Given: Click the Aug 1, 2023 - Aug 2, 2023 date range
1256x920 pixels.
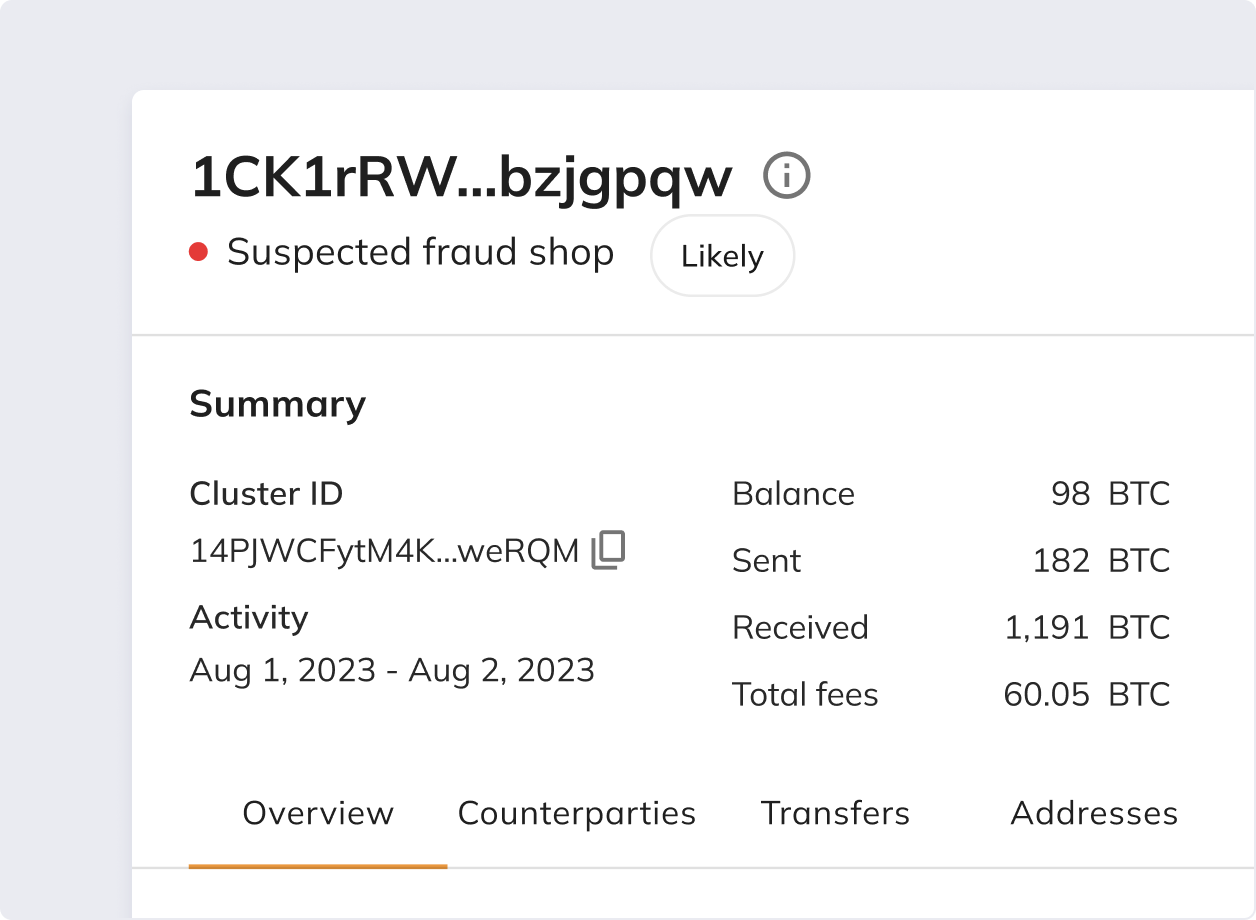Looking at the screenshot, I should [392, 669].
